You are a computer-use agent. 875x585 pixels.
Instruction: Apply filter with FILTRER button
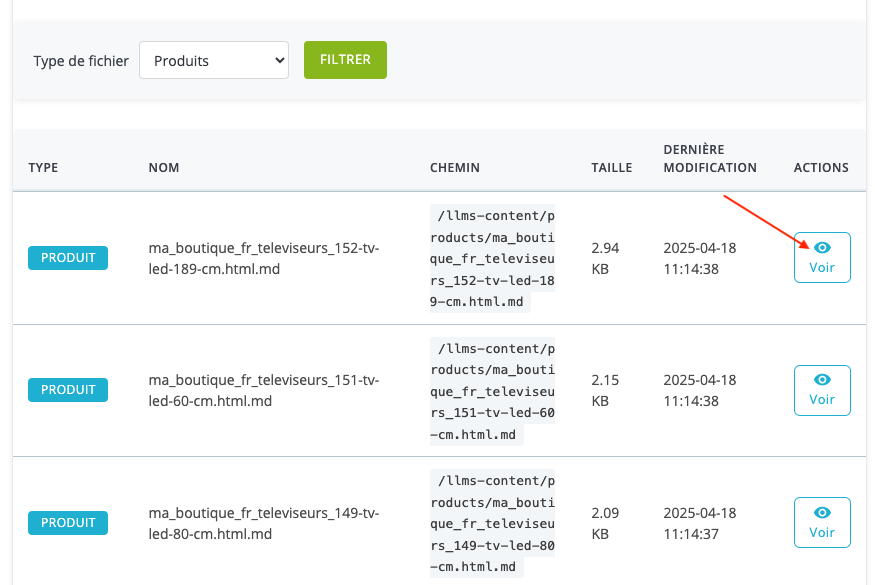pos(345,60)
